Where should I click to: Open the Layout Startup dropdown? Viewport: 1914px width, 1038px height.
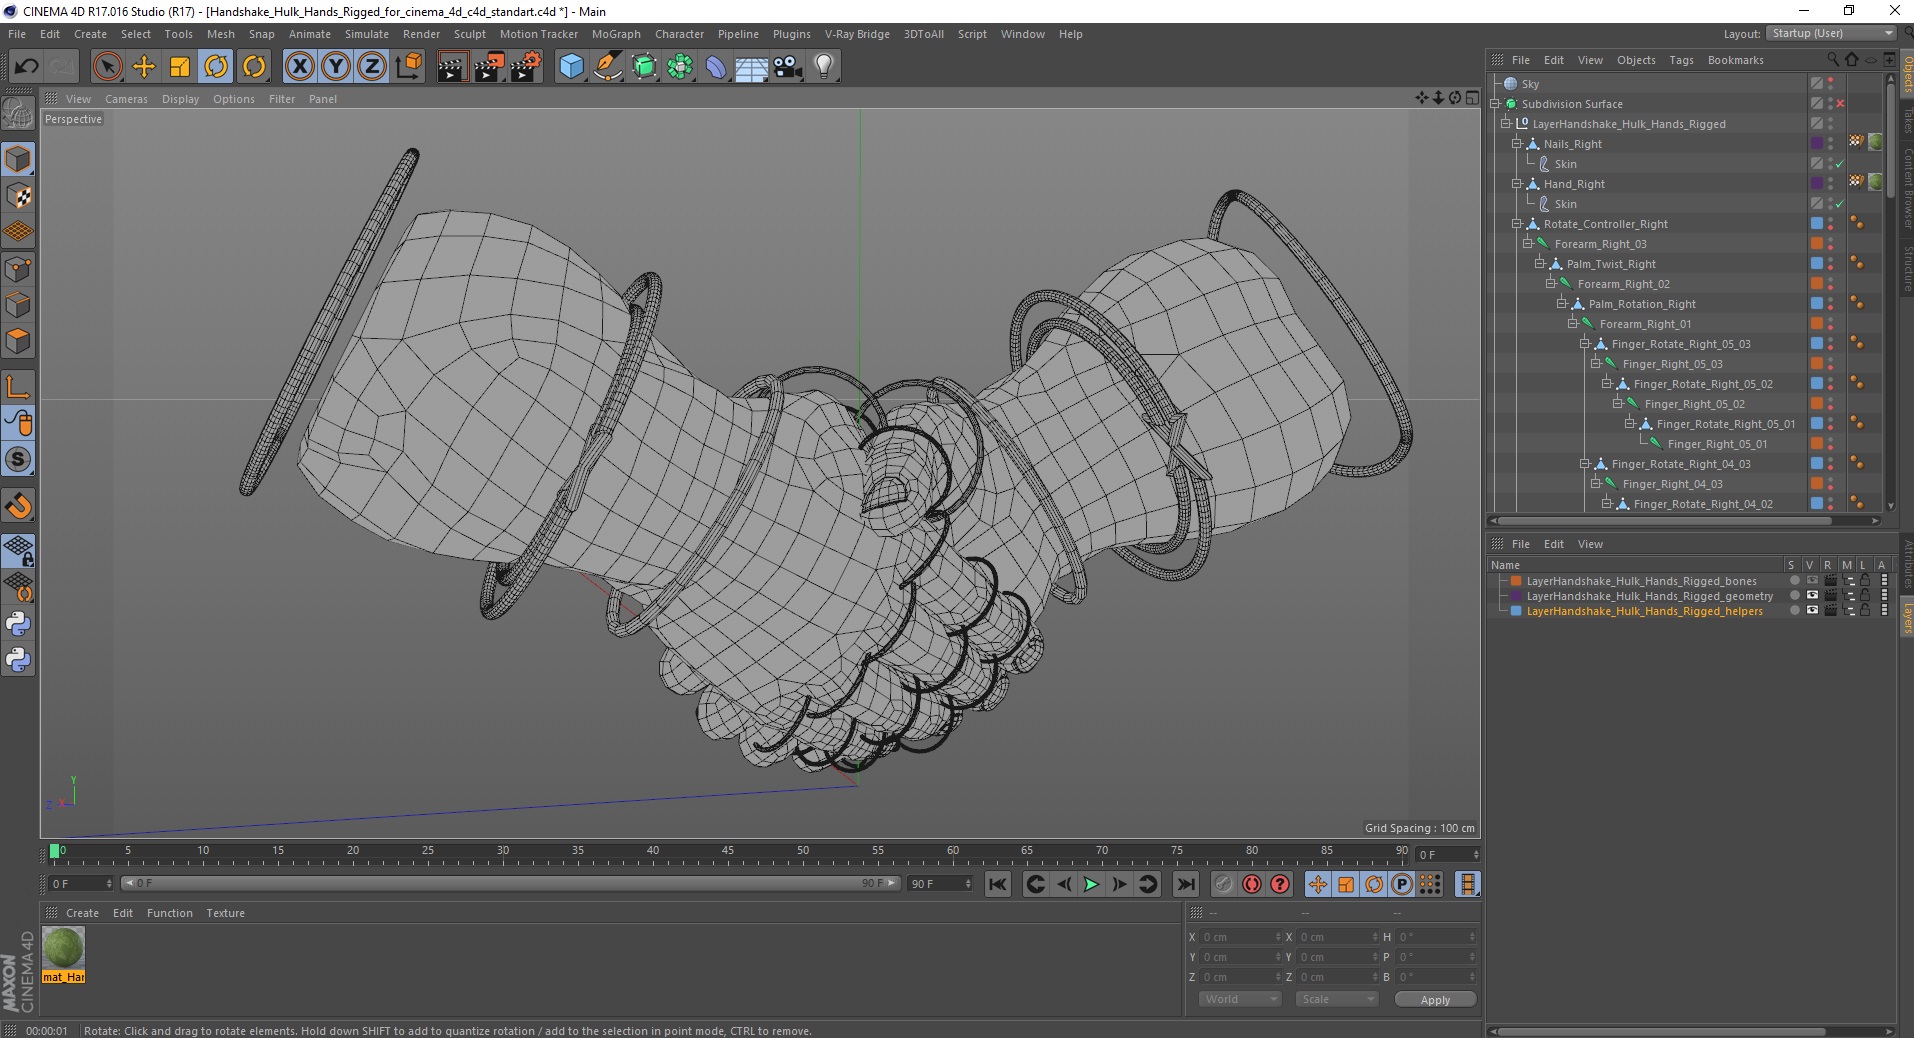click(x=1830, y=33)
